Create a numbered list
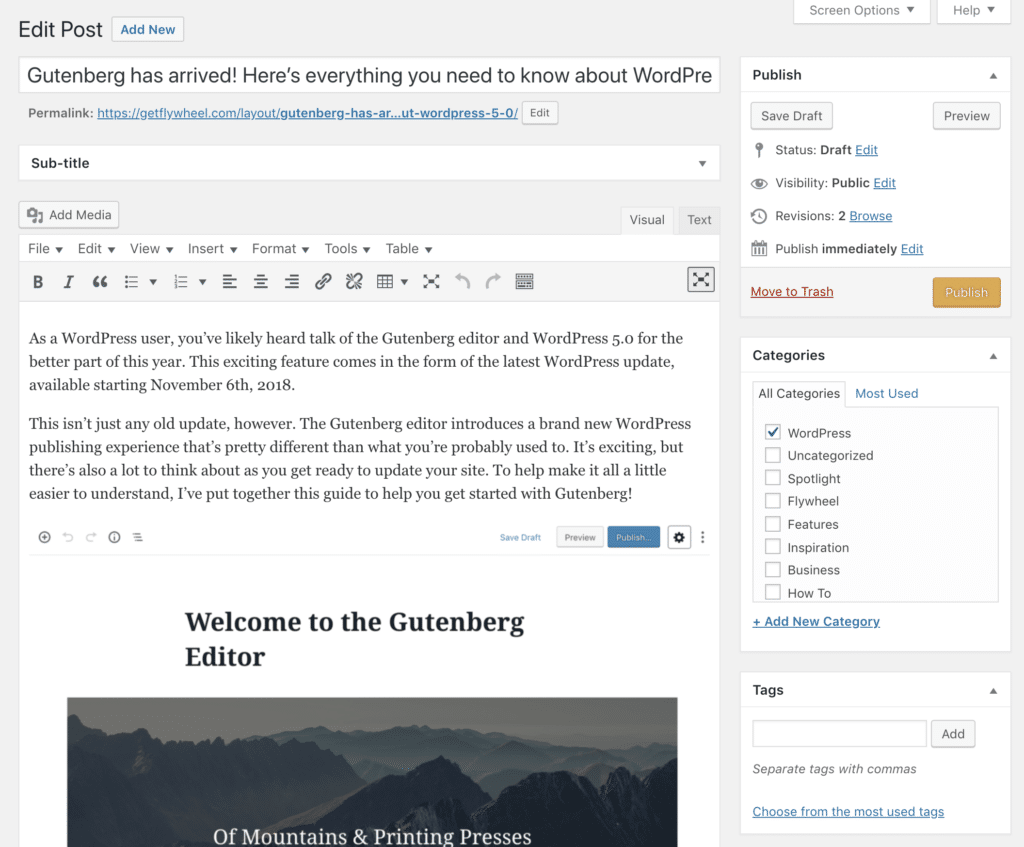Screen dimensions: 1024x847 (x=181, y=281)
